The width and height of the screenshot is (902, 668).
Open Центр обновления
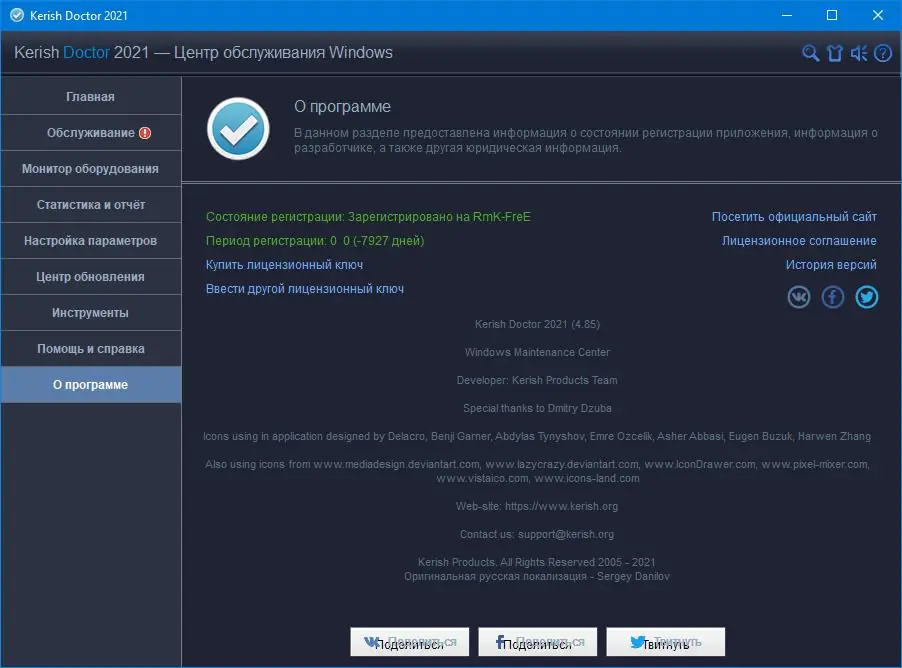point(91,277)
